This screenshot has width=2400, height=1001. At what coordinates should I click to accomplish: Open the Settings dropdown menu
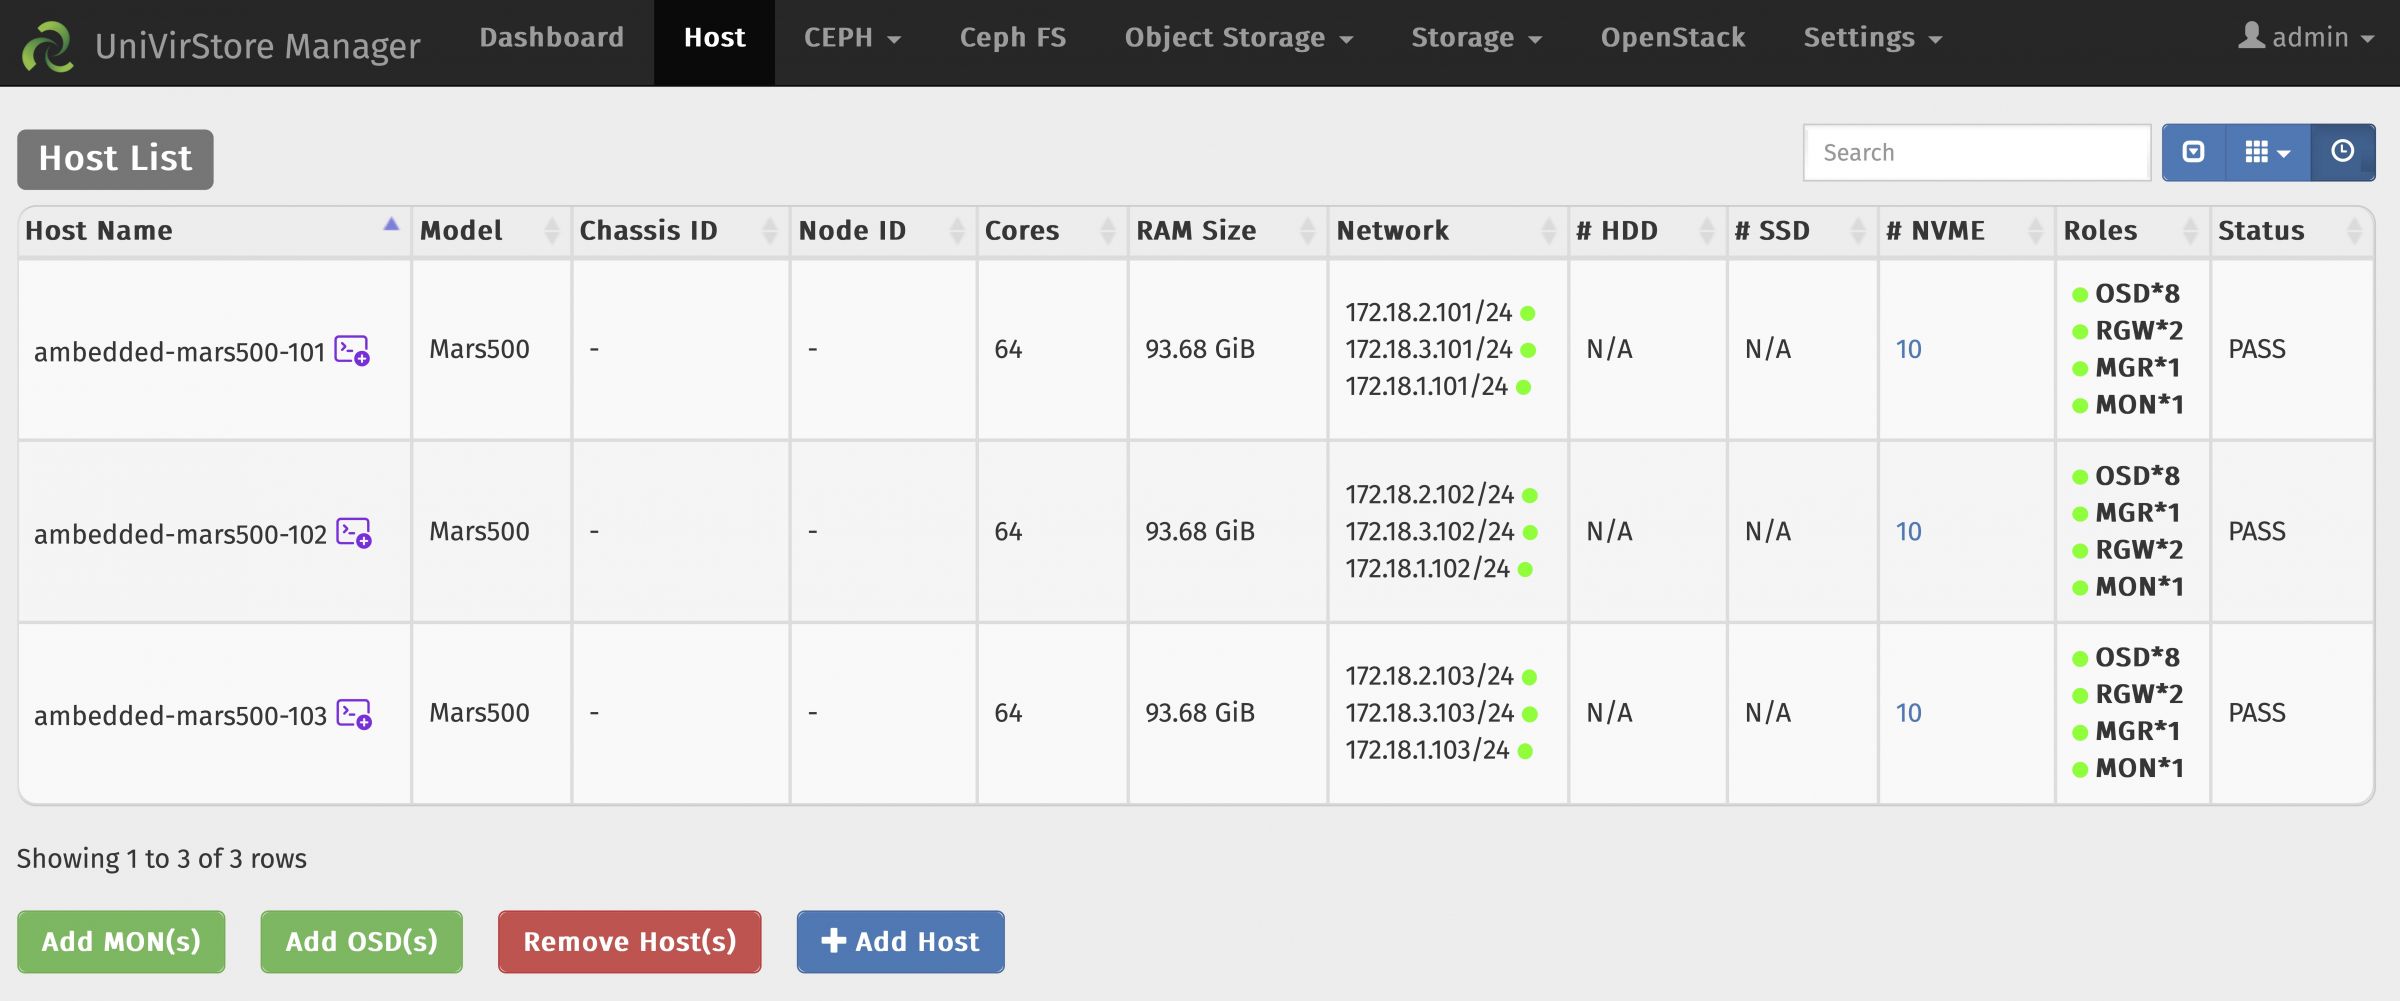click(1872, 38)
